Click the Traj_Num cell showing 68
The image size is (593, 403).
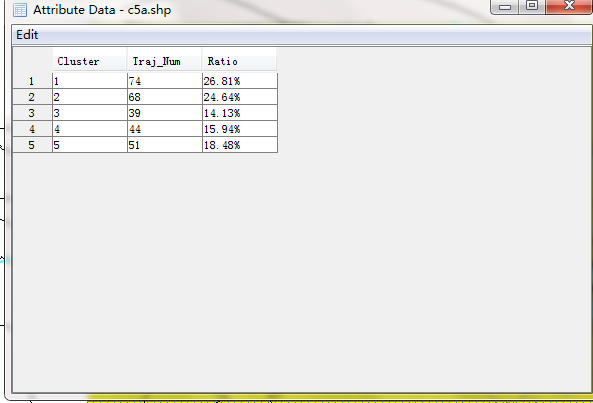click(x=165, y=97)
